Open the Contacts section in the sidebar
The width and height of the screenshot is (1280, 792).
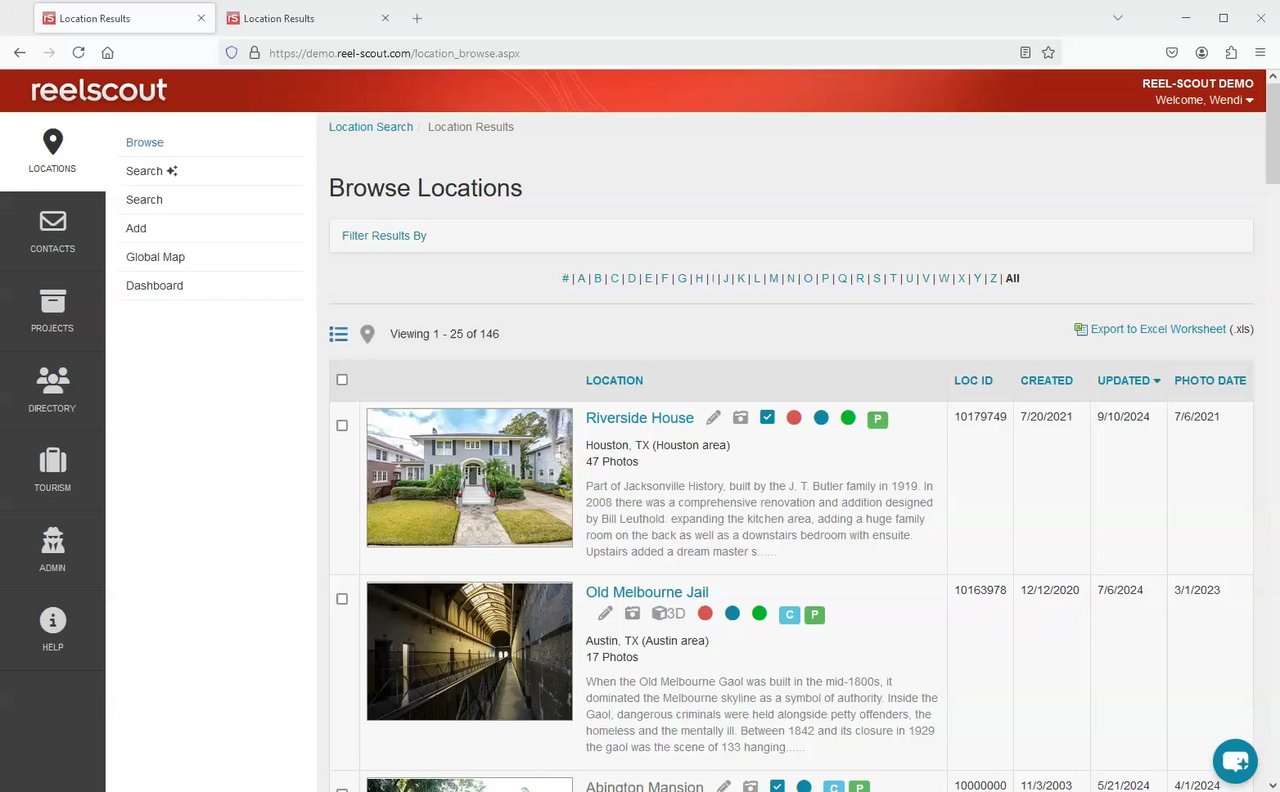coord(52,231)
